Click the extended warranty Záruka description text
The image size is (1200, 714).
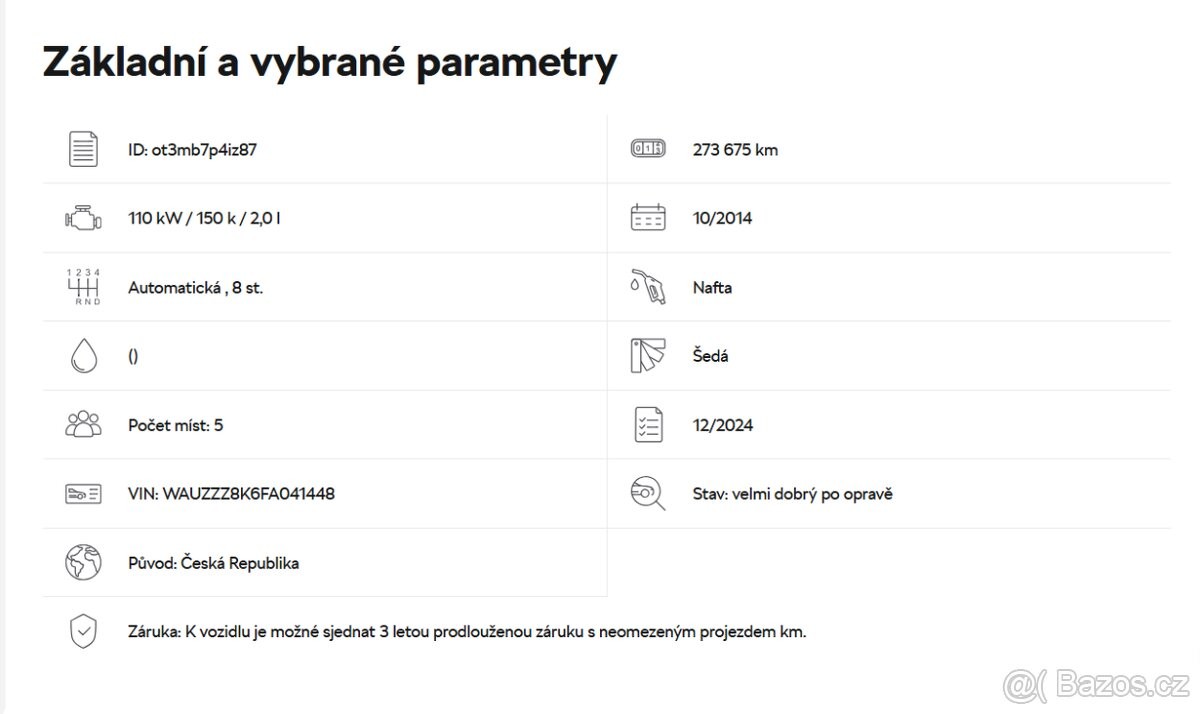click(467, 632)
